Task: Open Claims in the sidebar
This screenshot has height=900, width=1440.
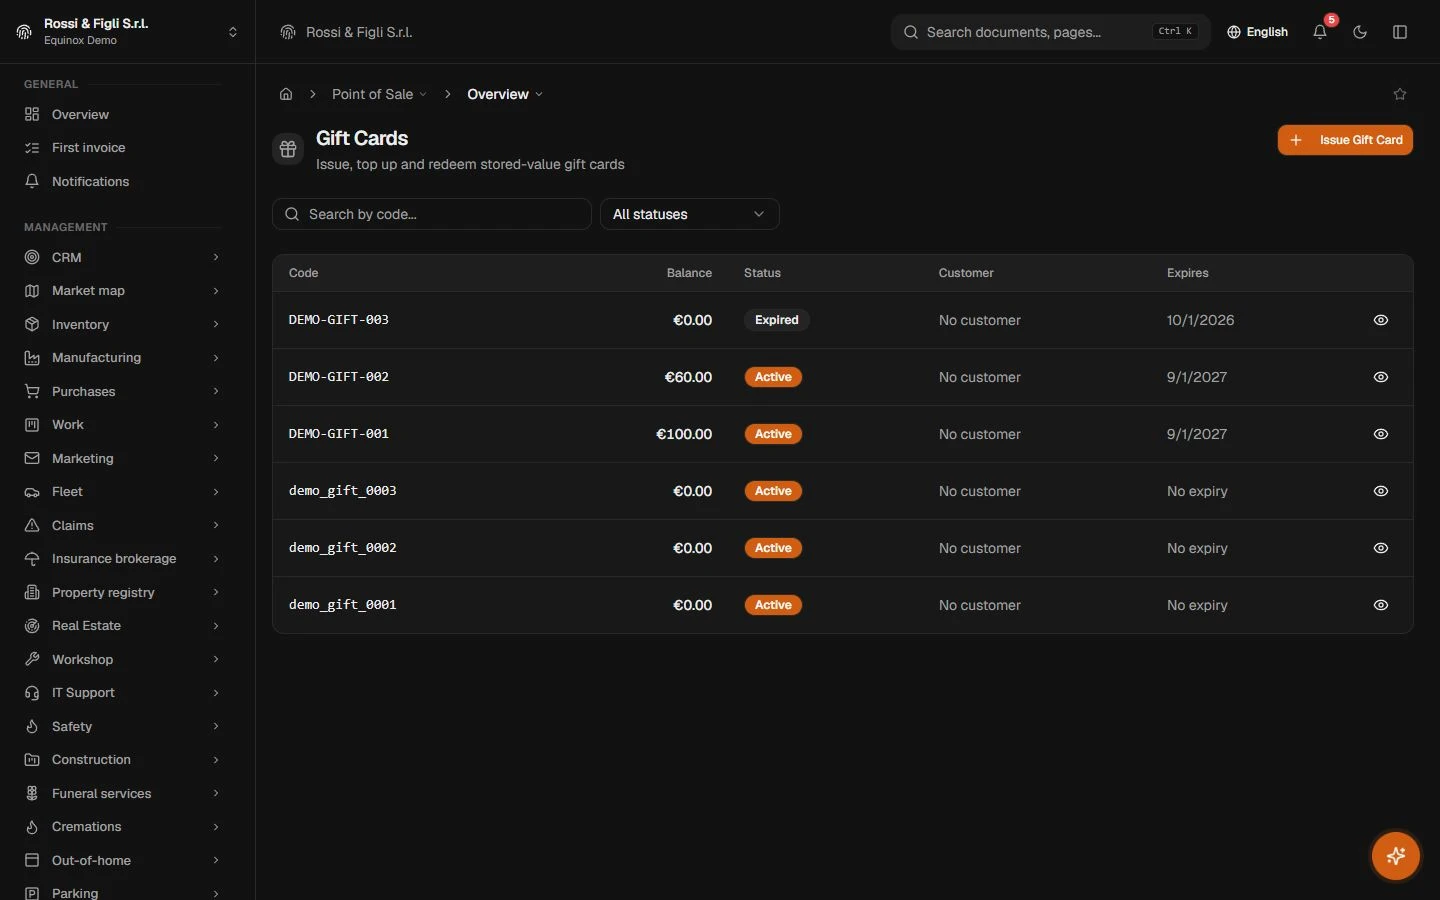Action: 122,525
